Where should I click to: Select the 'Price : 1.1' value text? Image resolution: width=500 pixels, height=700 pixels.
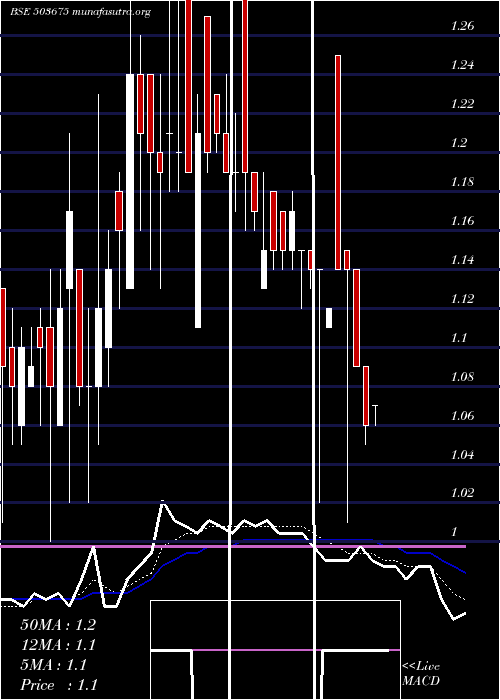click(58, 685)
